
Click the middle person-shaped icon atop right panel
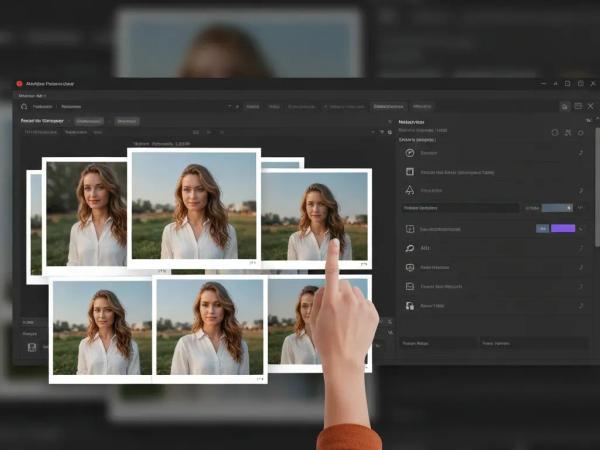tap(568, 132)
